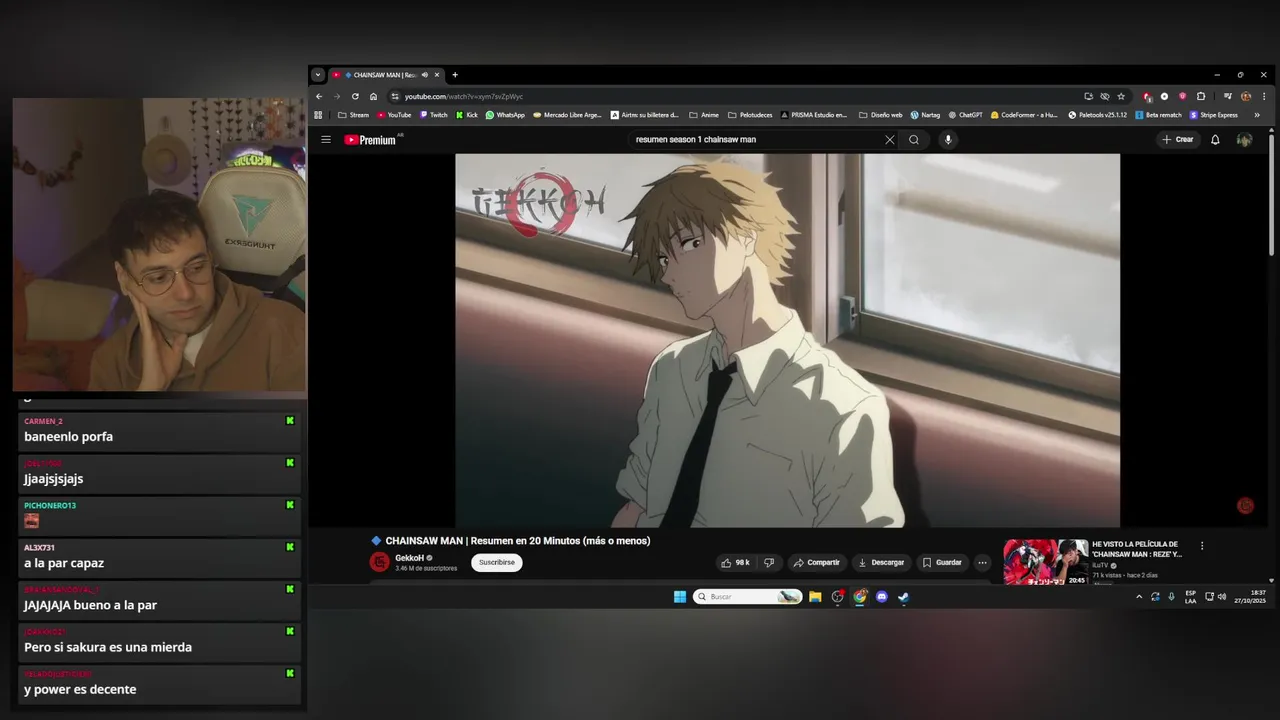Open the Mercado Libre bookmark
The width and height of the screenshot is (1280, 720).
click(567, 115)
